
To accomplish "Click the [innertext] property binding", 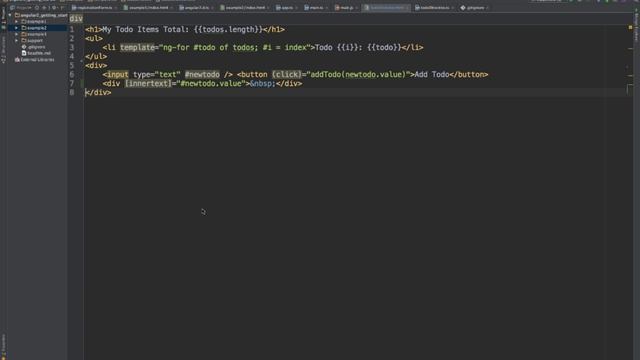I will (x=148, y=83).
